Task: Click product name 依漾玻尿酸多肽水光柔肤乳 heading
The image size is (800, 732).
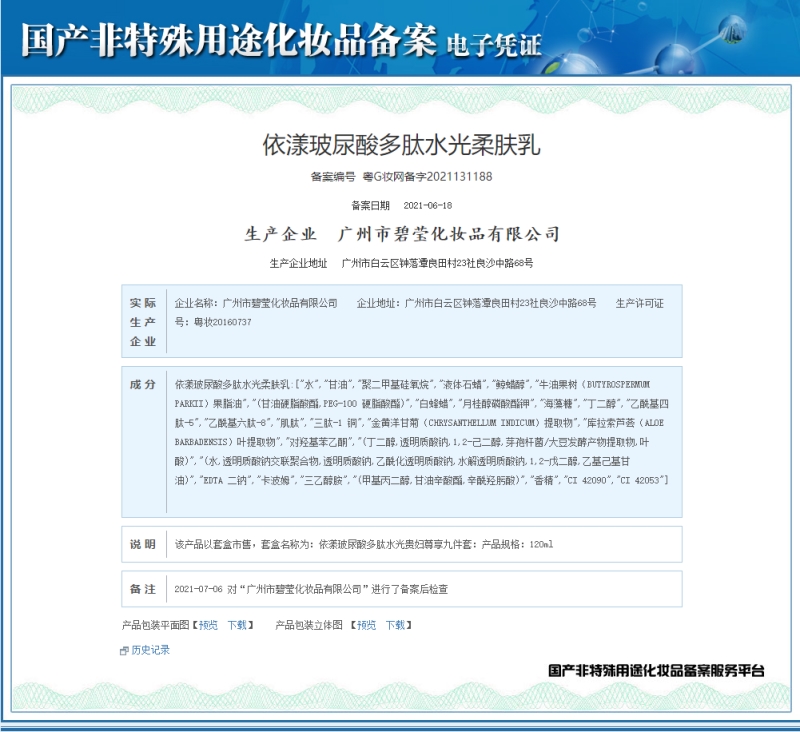Action: [400, 144]
